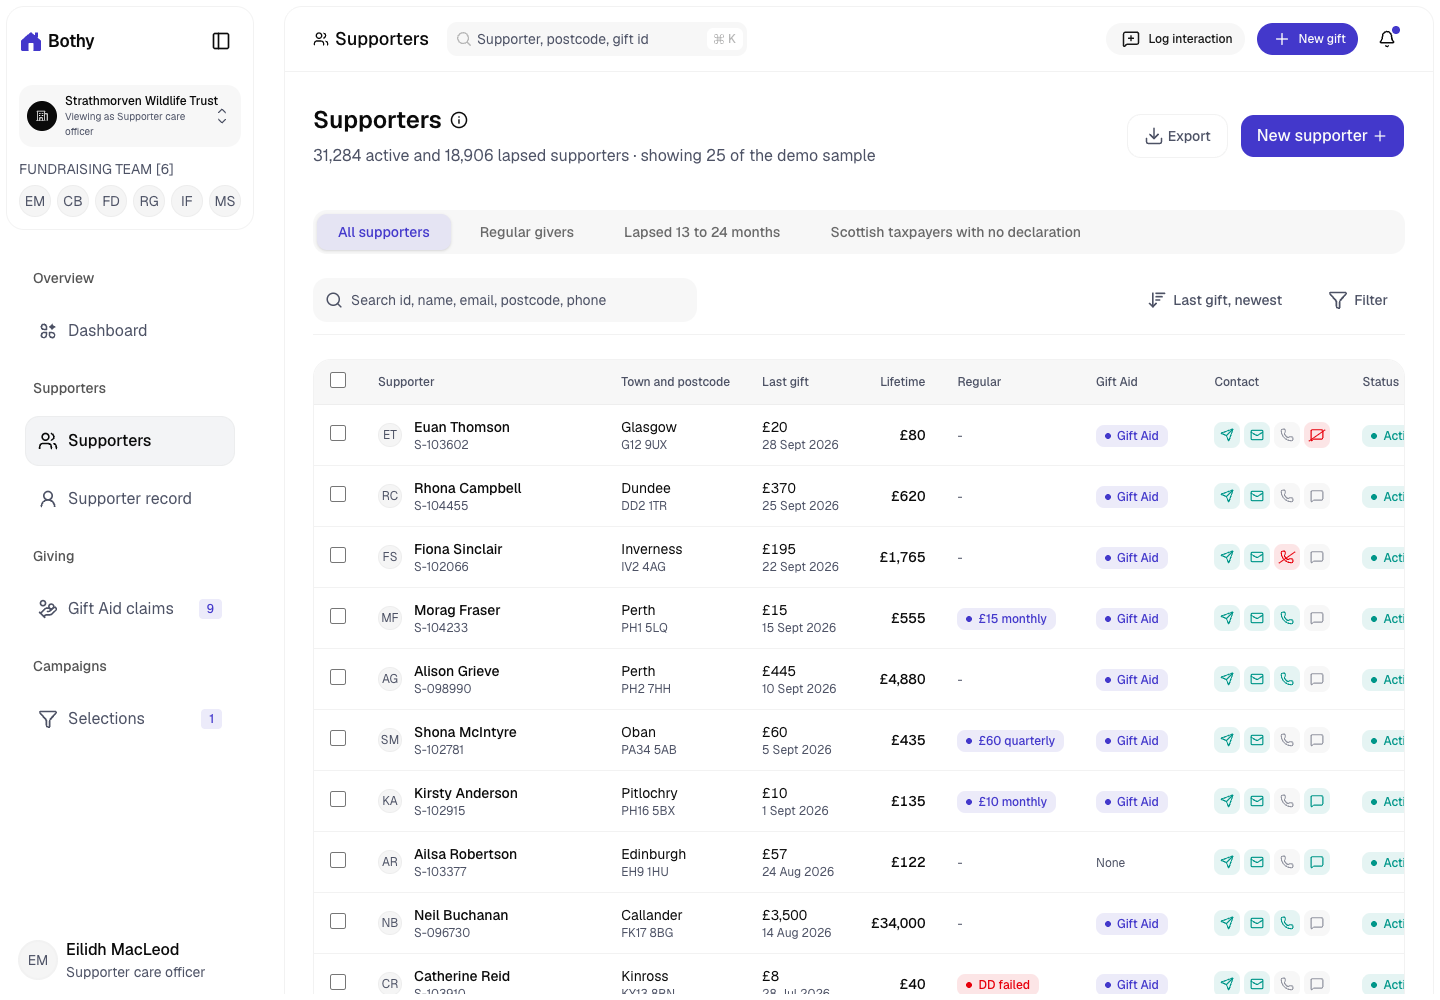Check the box for Neil Buchanan

click(338, 921)
